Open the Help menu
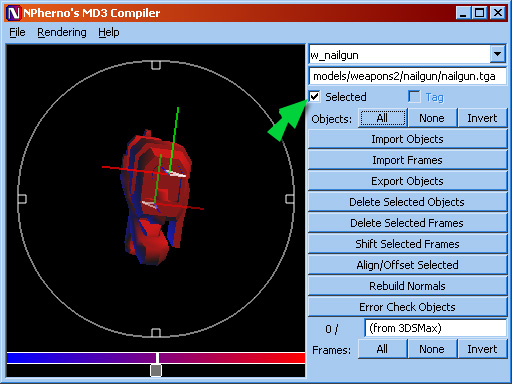The width and height of the screenshot is (512, 384). (x=109, y=32)
